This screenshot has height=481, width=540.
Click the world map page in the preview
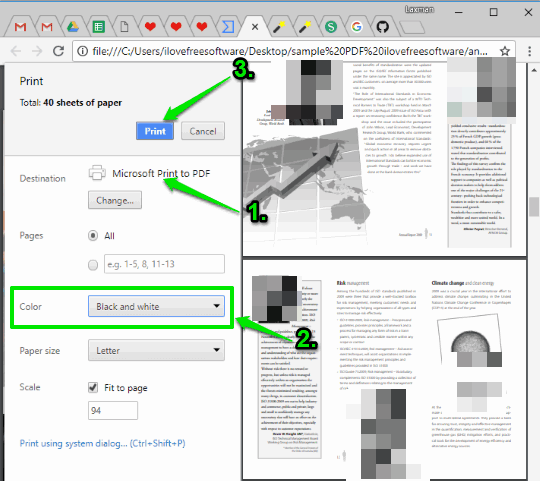pyautogui.click(x=384, y=159)
